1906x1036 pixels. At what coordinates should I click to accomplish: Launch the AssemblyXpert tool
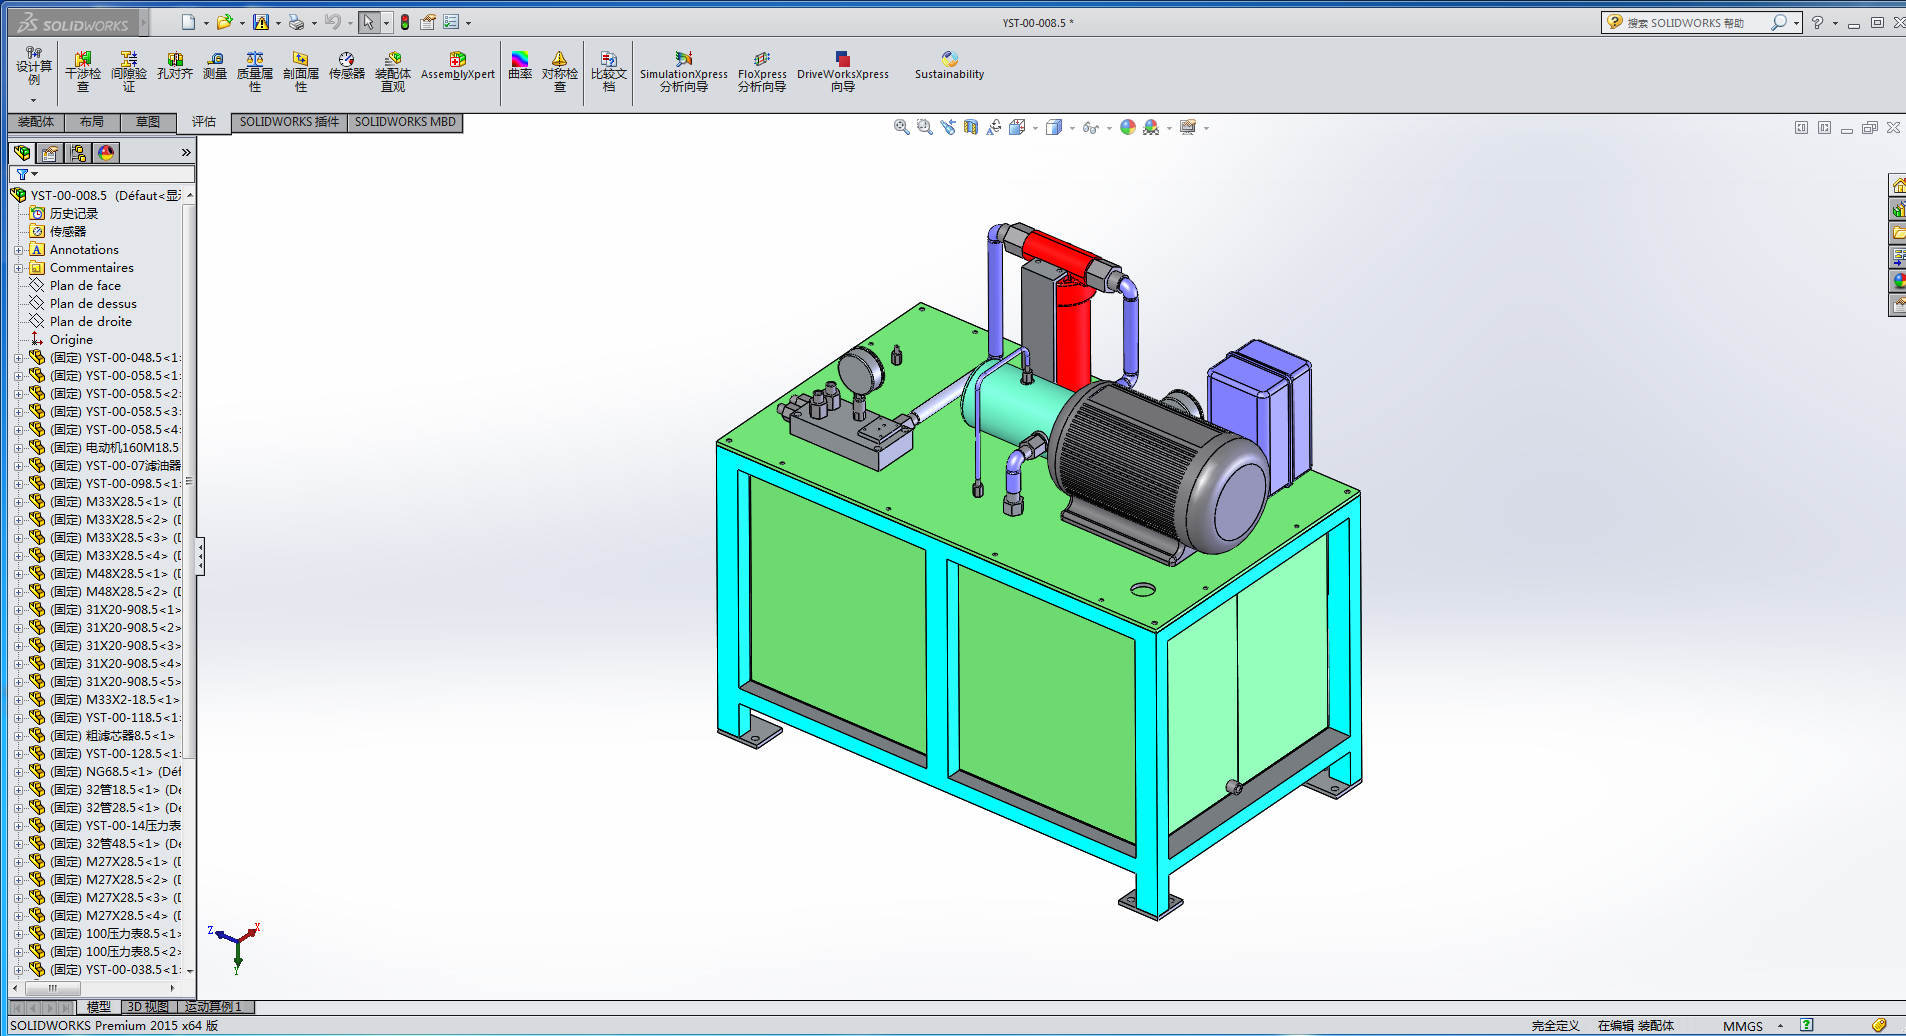457,66
